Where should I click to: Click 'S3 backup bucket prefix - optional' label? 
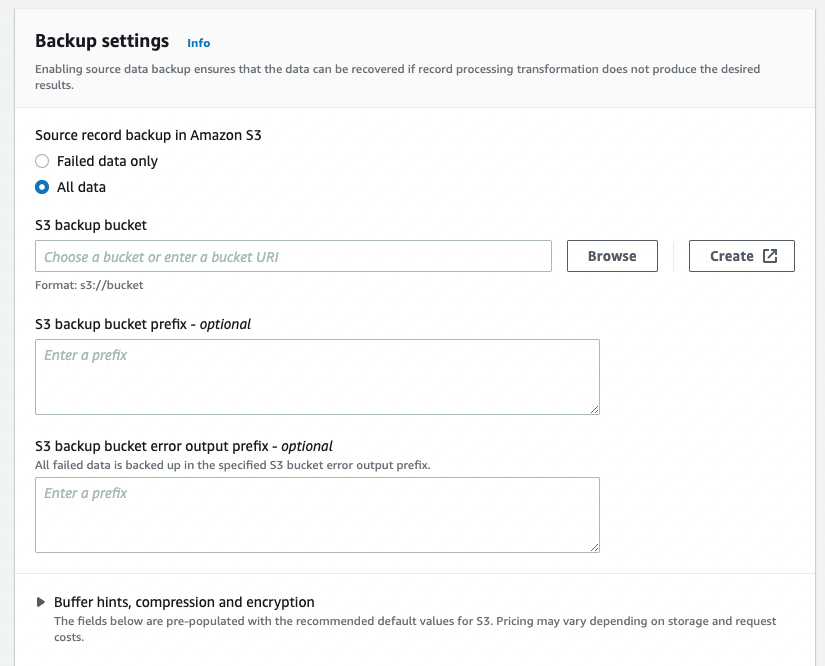143,324
